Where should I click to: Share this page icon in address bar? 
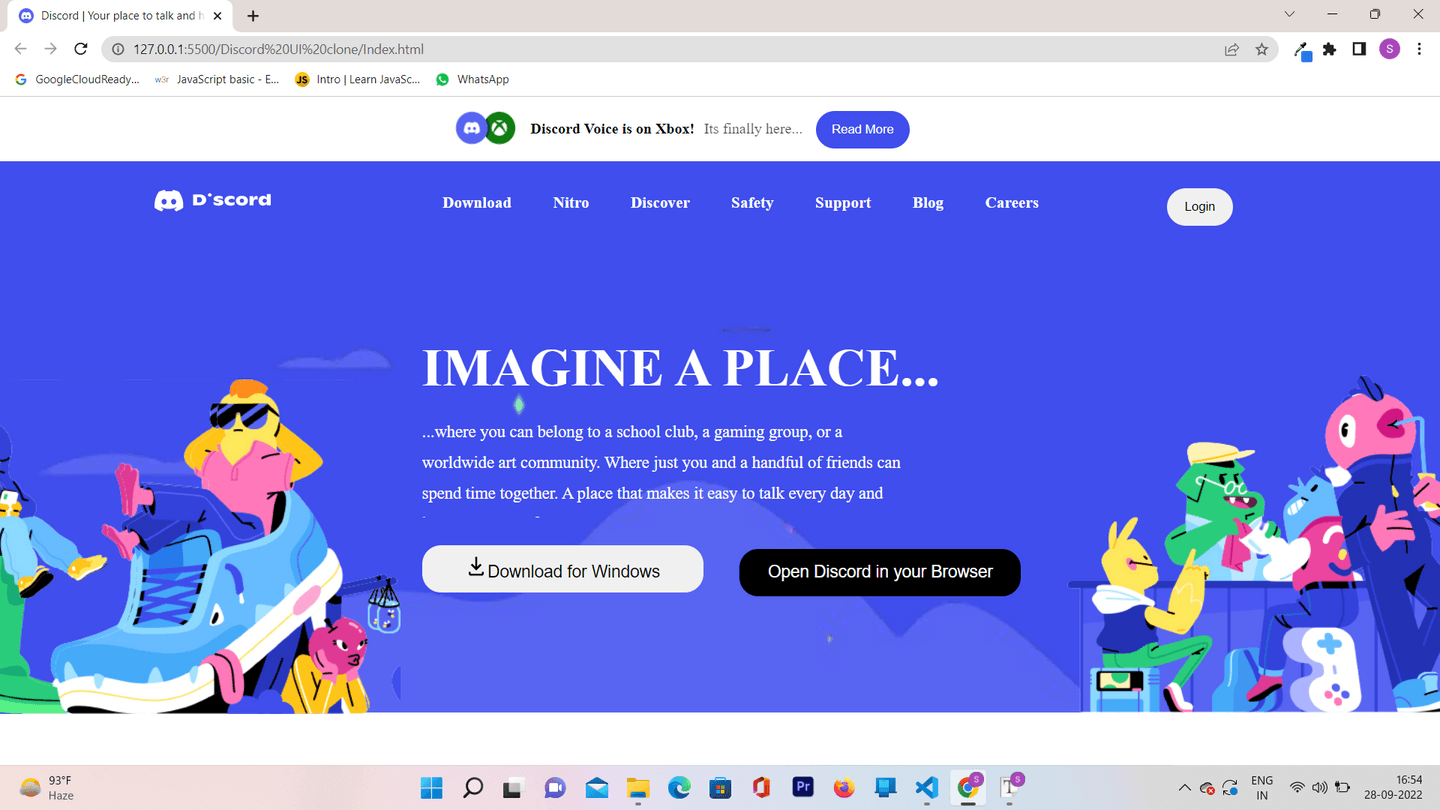[1232, 49]
